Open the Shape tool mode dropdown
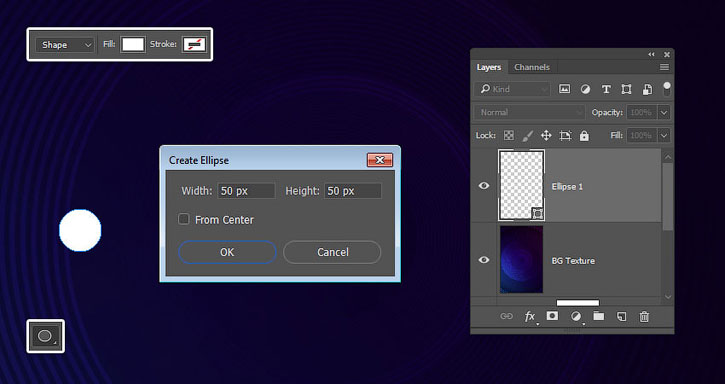The image size is (725, 384). (x=65, y=45)
